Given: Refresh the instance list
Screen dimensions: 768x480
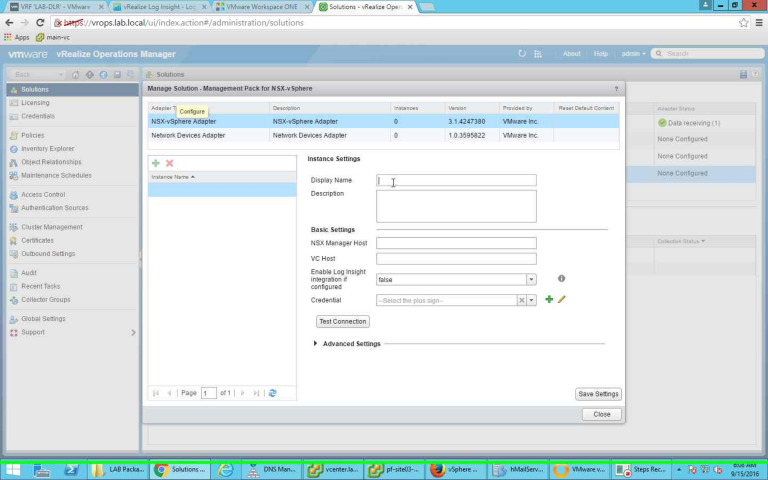Looking at the screenshot, I should point(273,393).
